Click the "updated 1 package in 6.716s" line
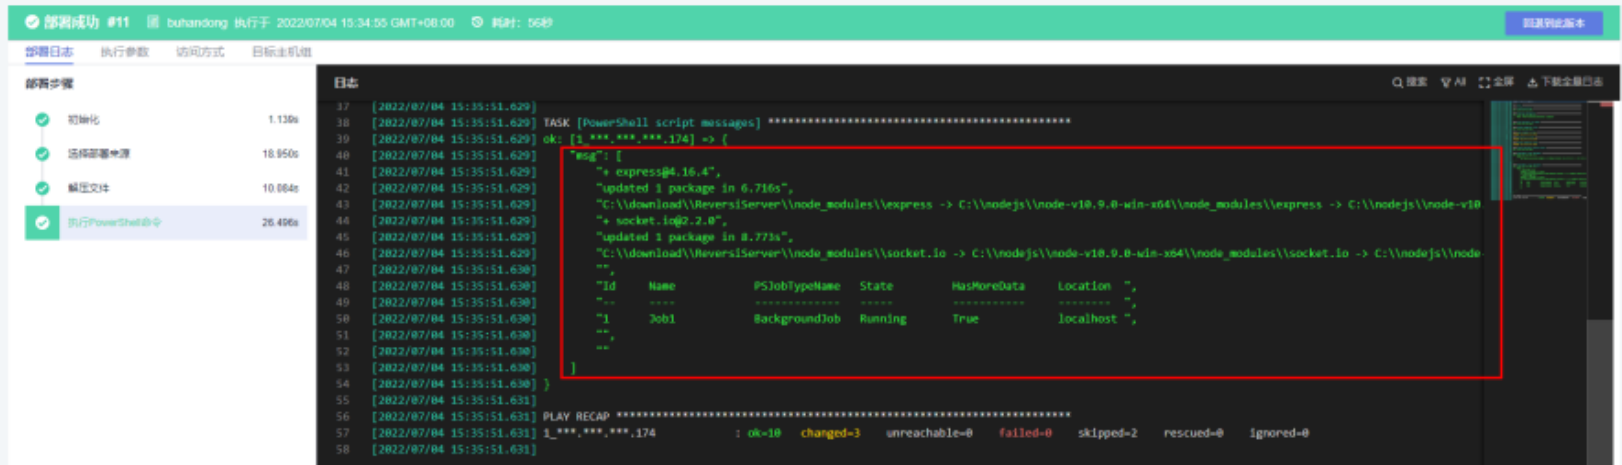This screenshot has width=1622, height=465. (695, 188)
